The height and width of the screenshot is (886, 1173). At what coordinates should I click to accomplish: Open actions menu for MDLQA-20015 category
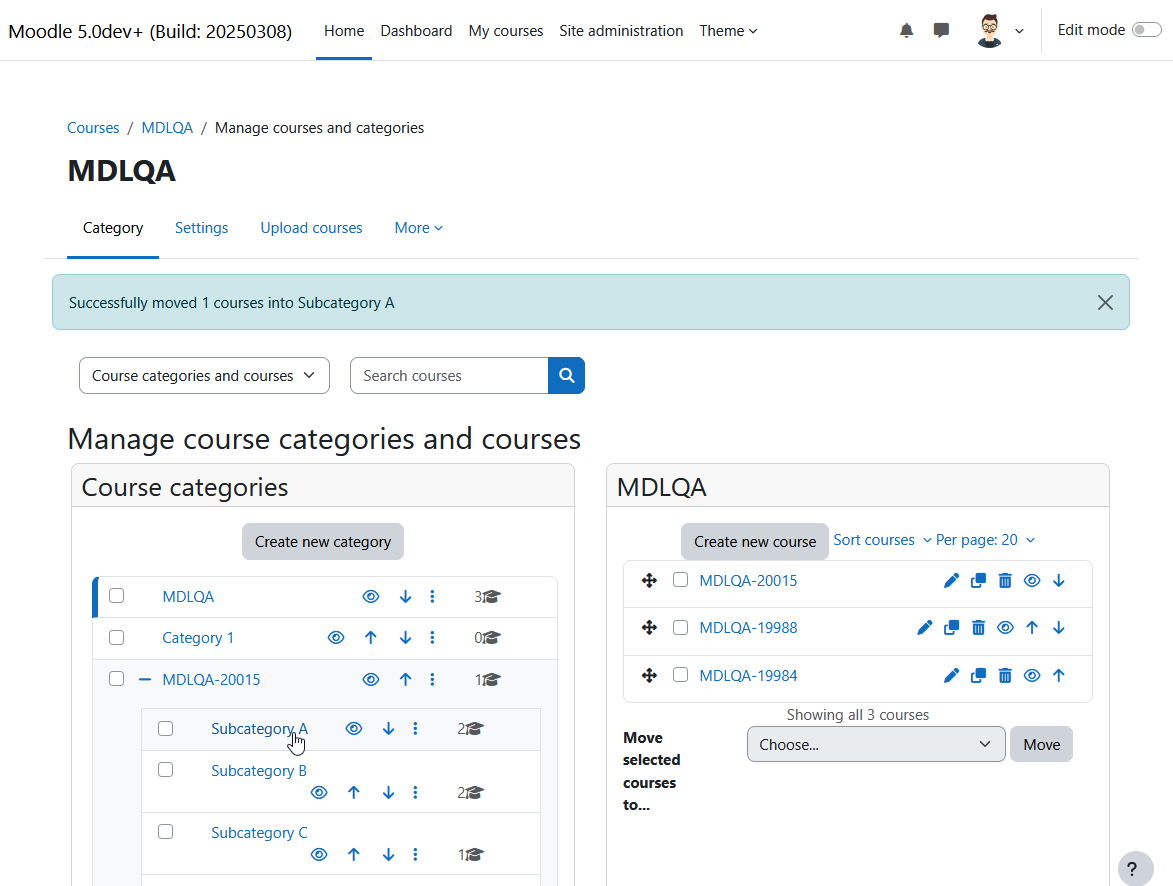[432, 679]
